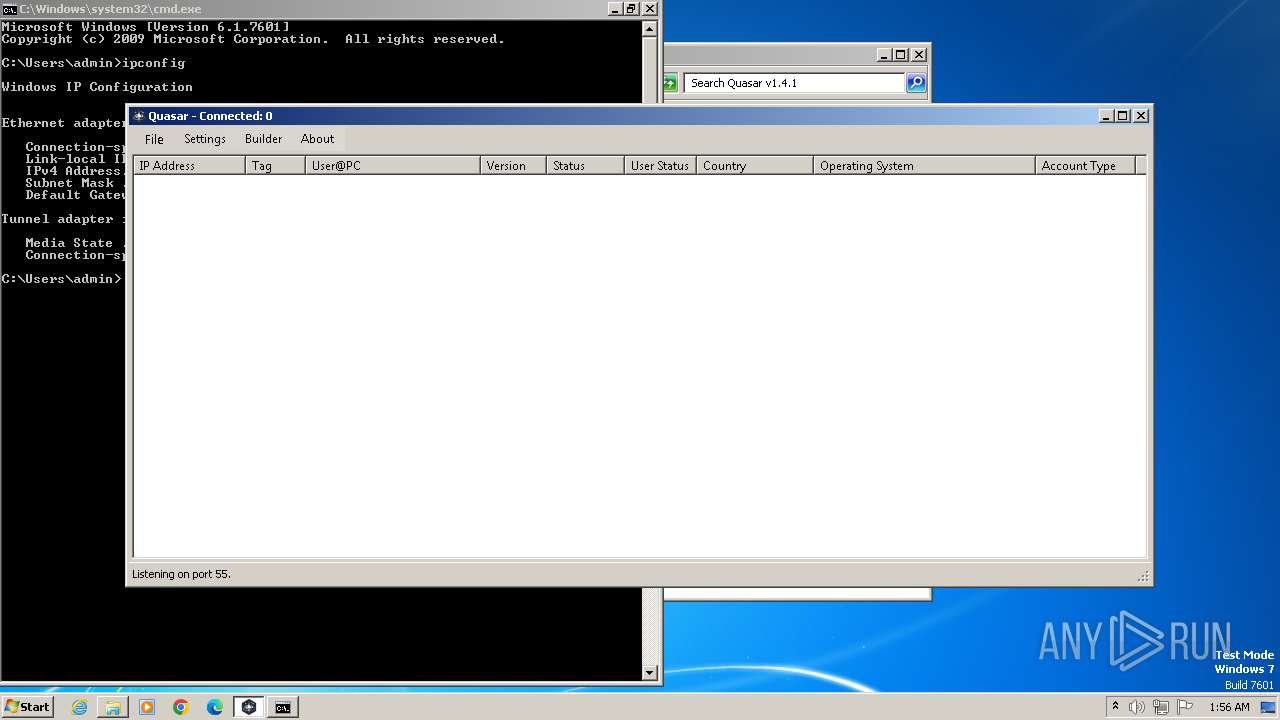Open the Builder menu in Quasar
The image size is (1280, 720).
[x=263, y=139]
